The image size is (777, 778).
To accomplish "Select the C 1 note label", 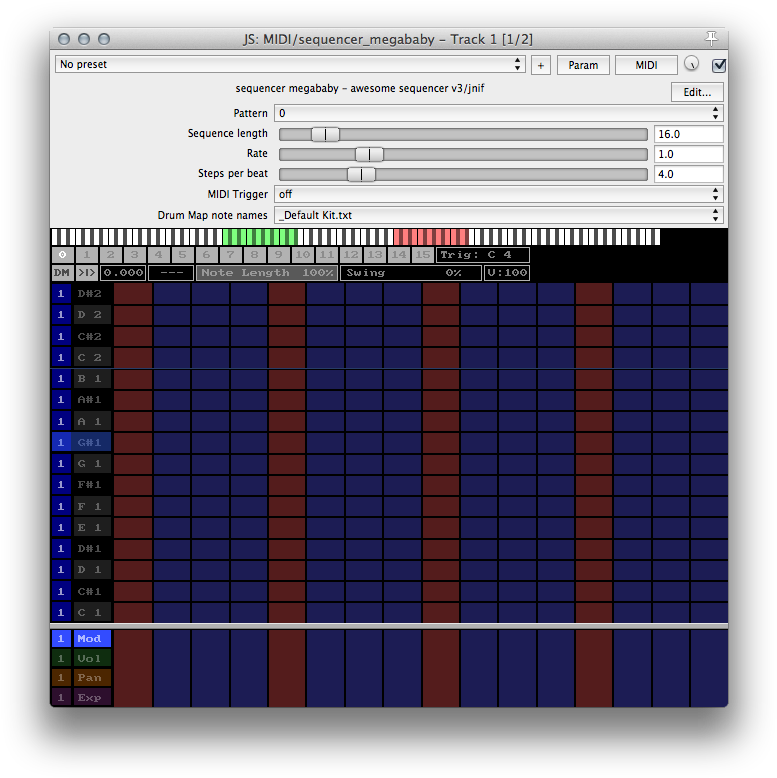I will coord(92,612).
